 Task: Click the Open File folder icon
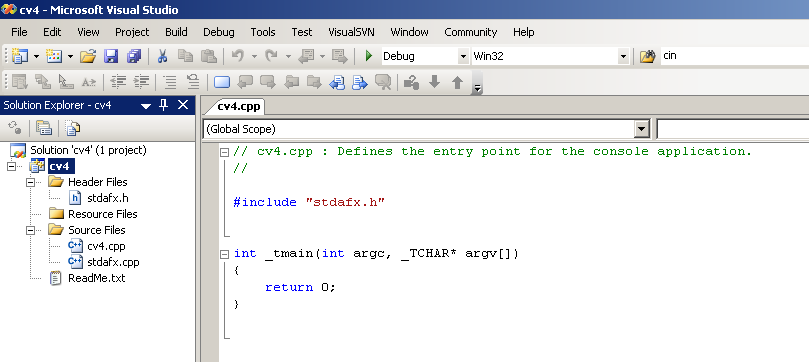(x=88, y=56)
